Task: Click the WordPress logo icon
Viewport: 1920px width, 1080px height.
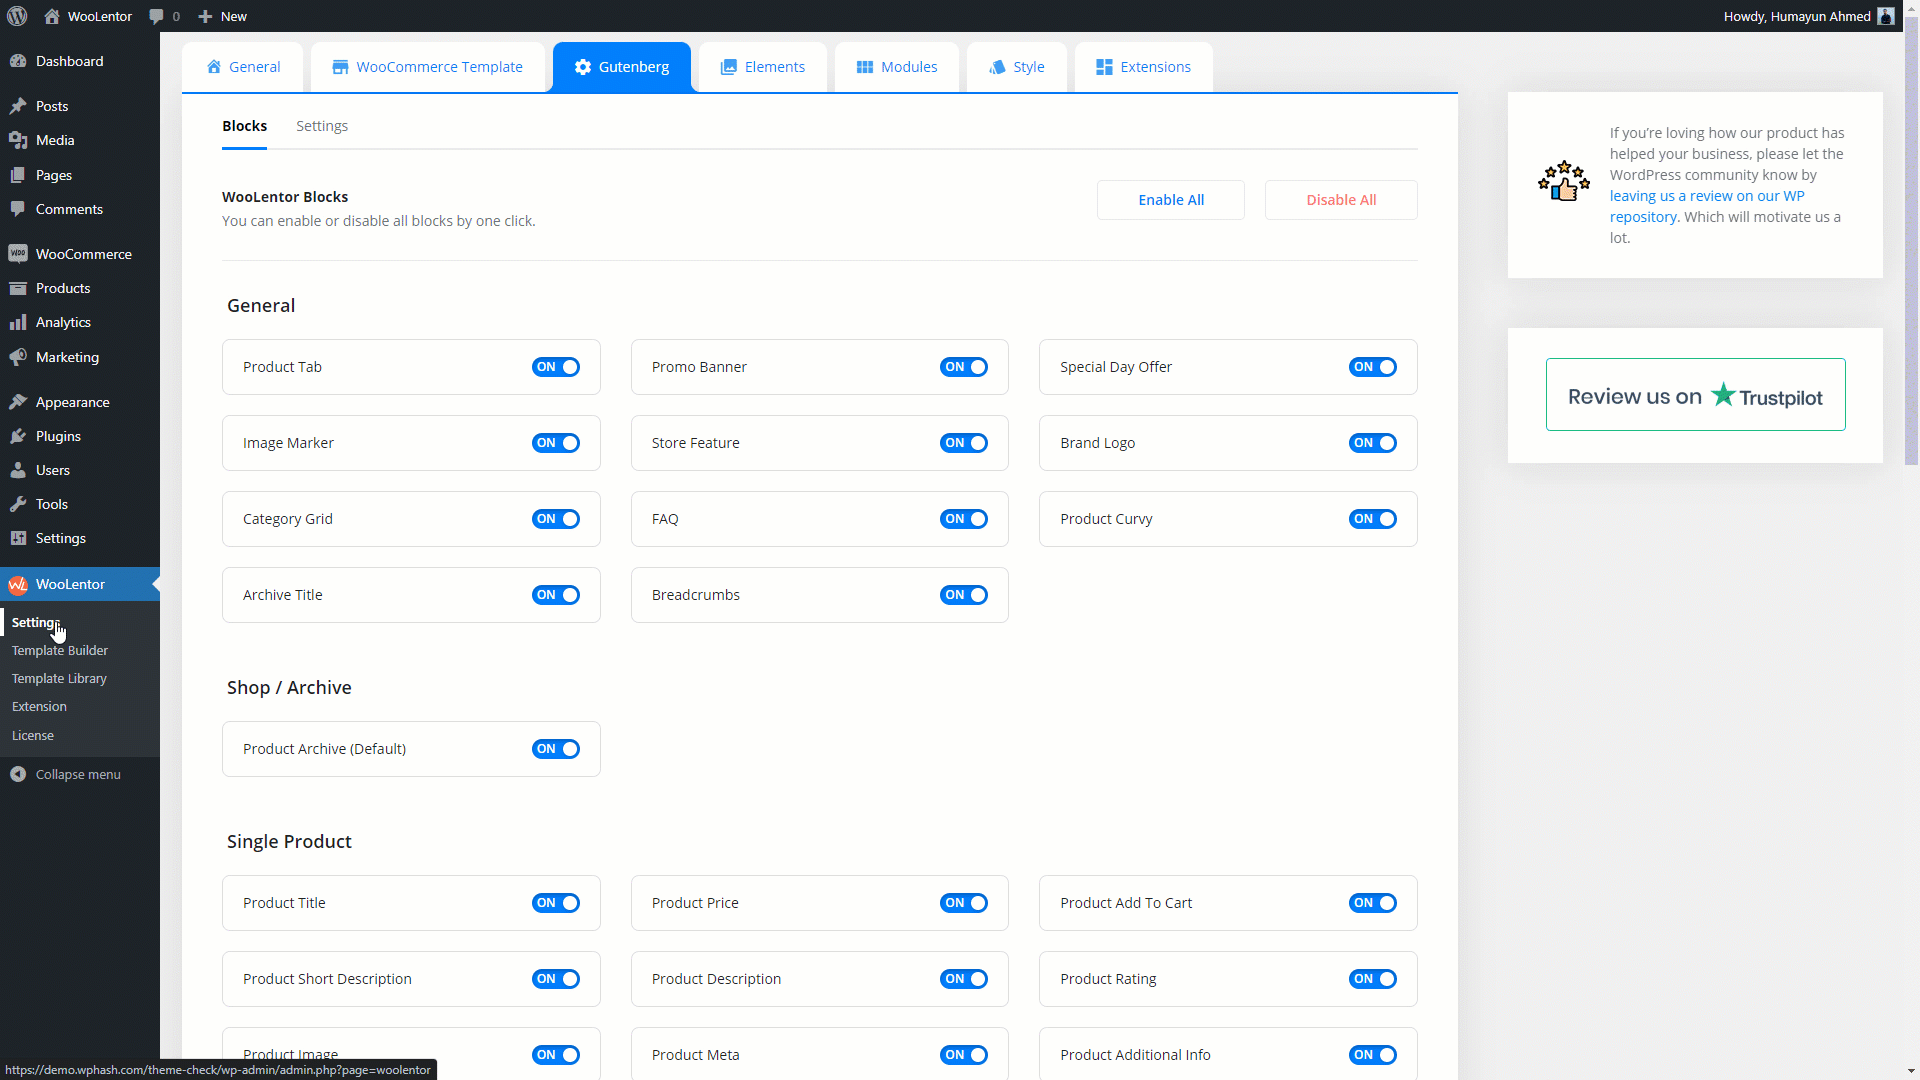Action: click(x=17, y=16)
